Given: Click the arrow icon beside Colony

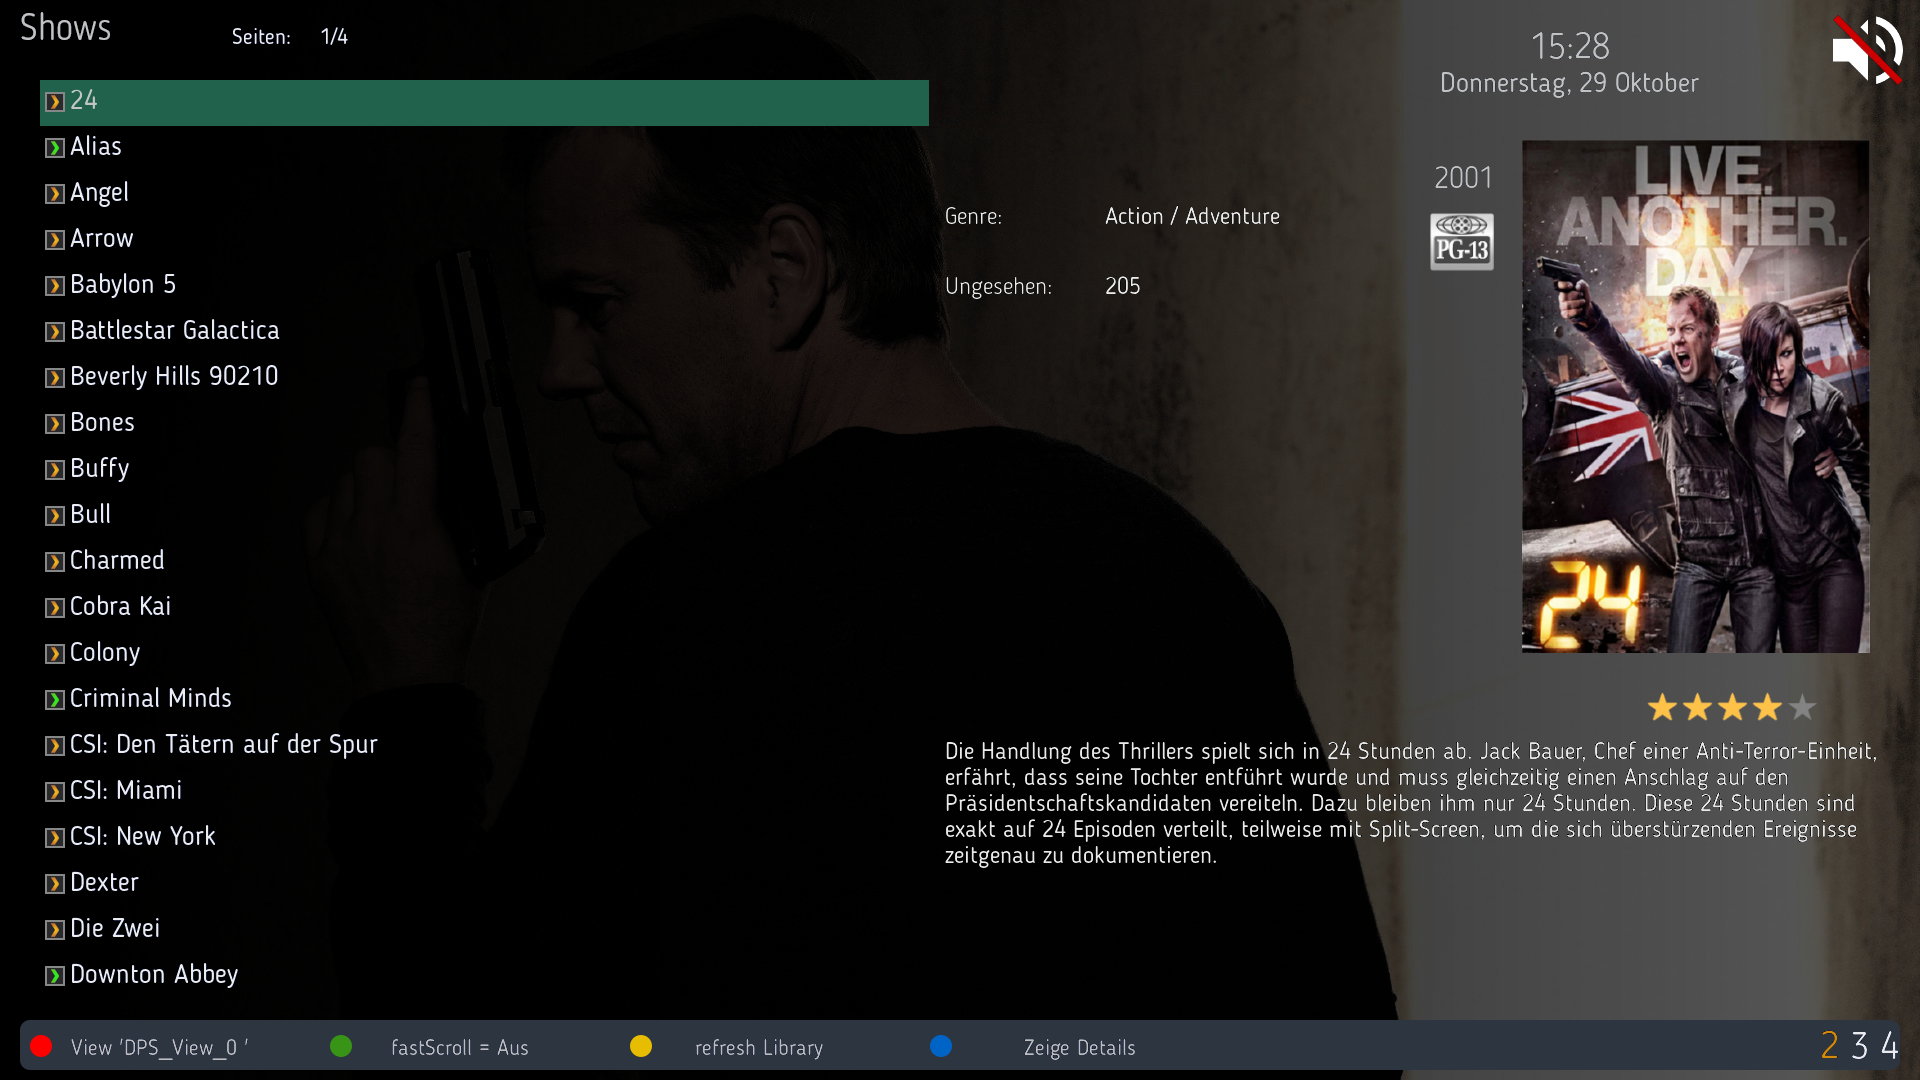Looking at the screenshot, I should click(55, 654).
